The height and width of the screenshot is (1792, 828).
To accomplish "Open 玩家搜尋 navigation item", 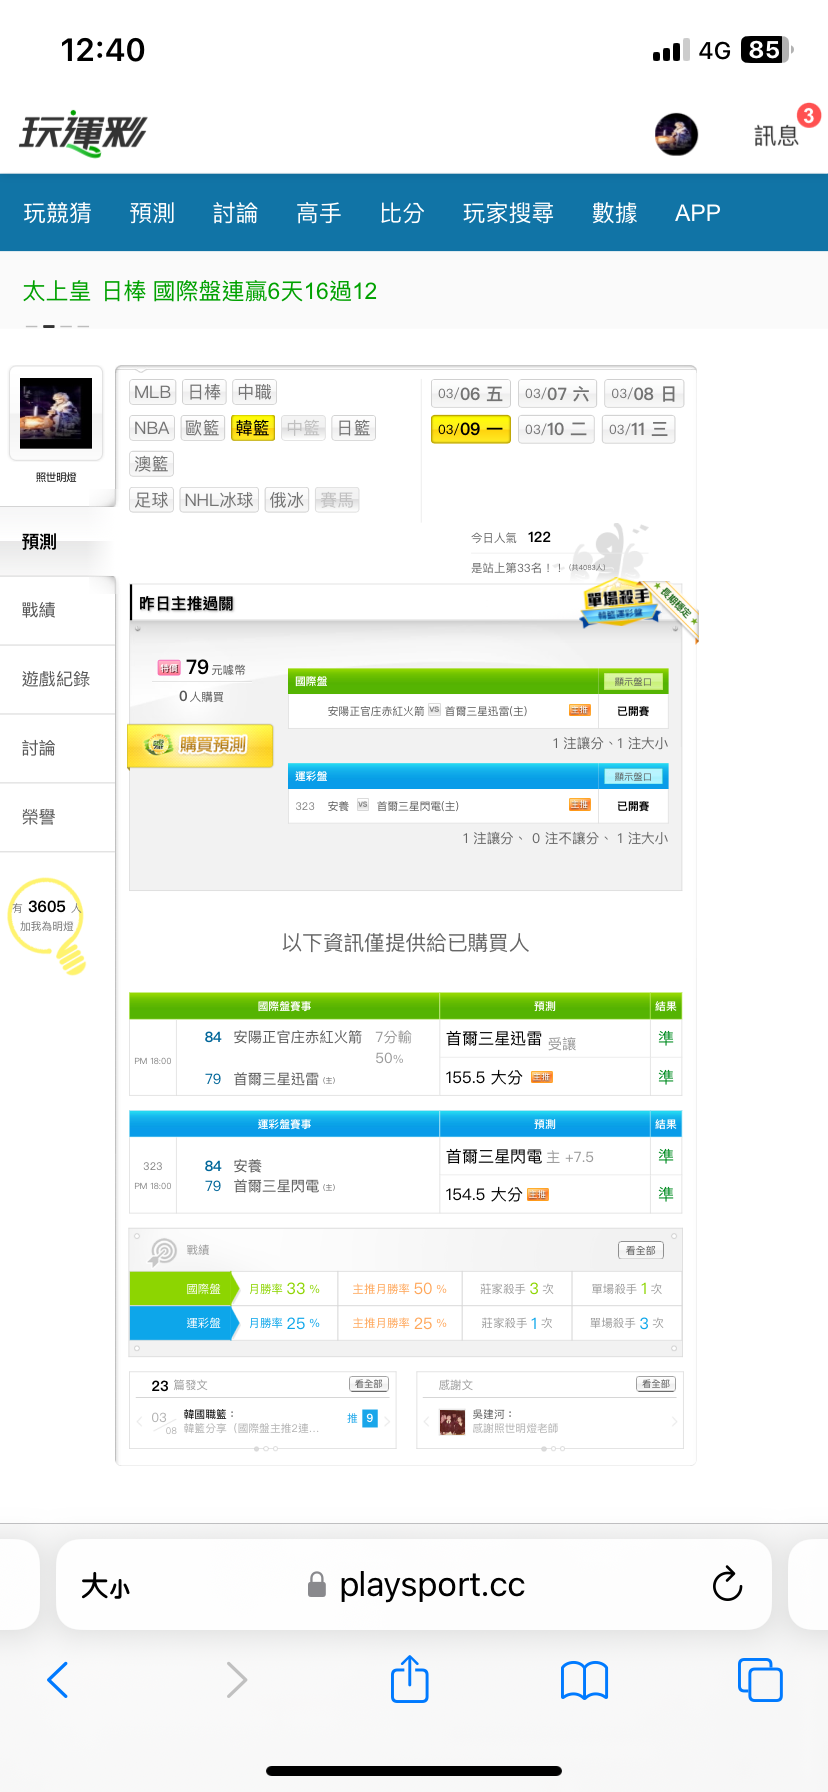I will pyautogui.click(x=508, y=213).
